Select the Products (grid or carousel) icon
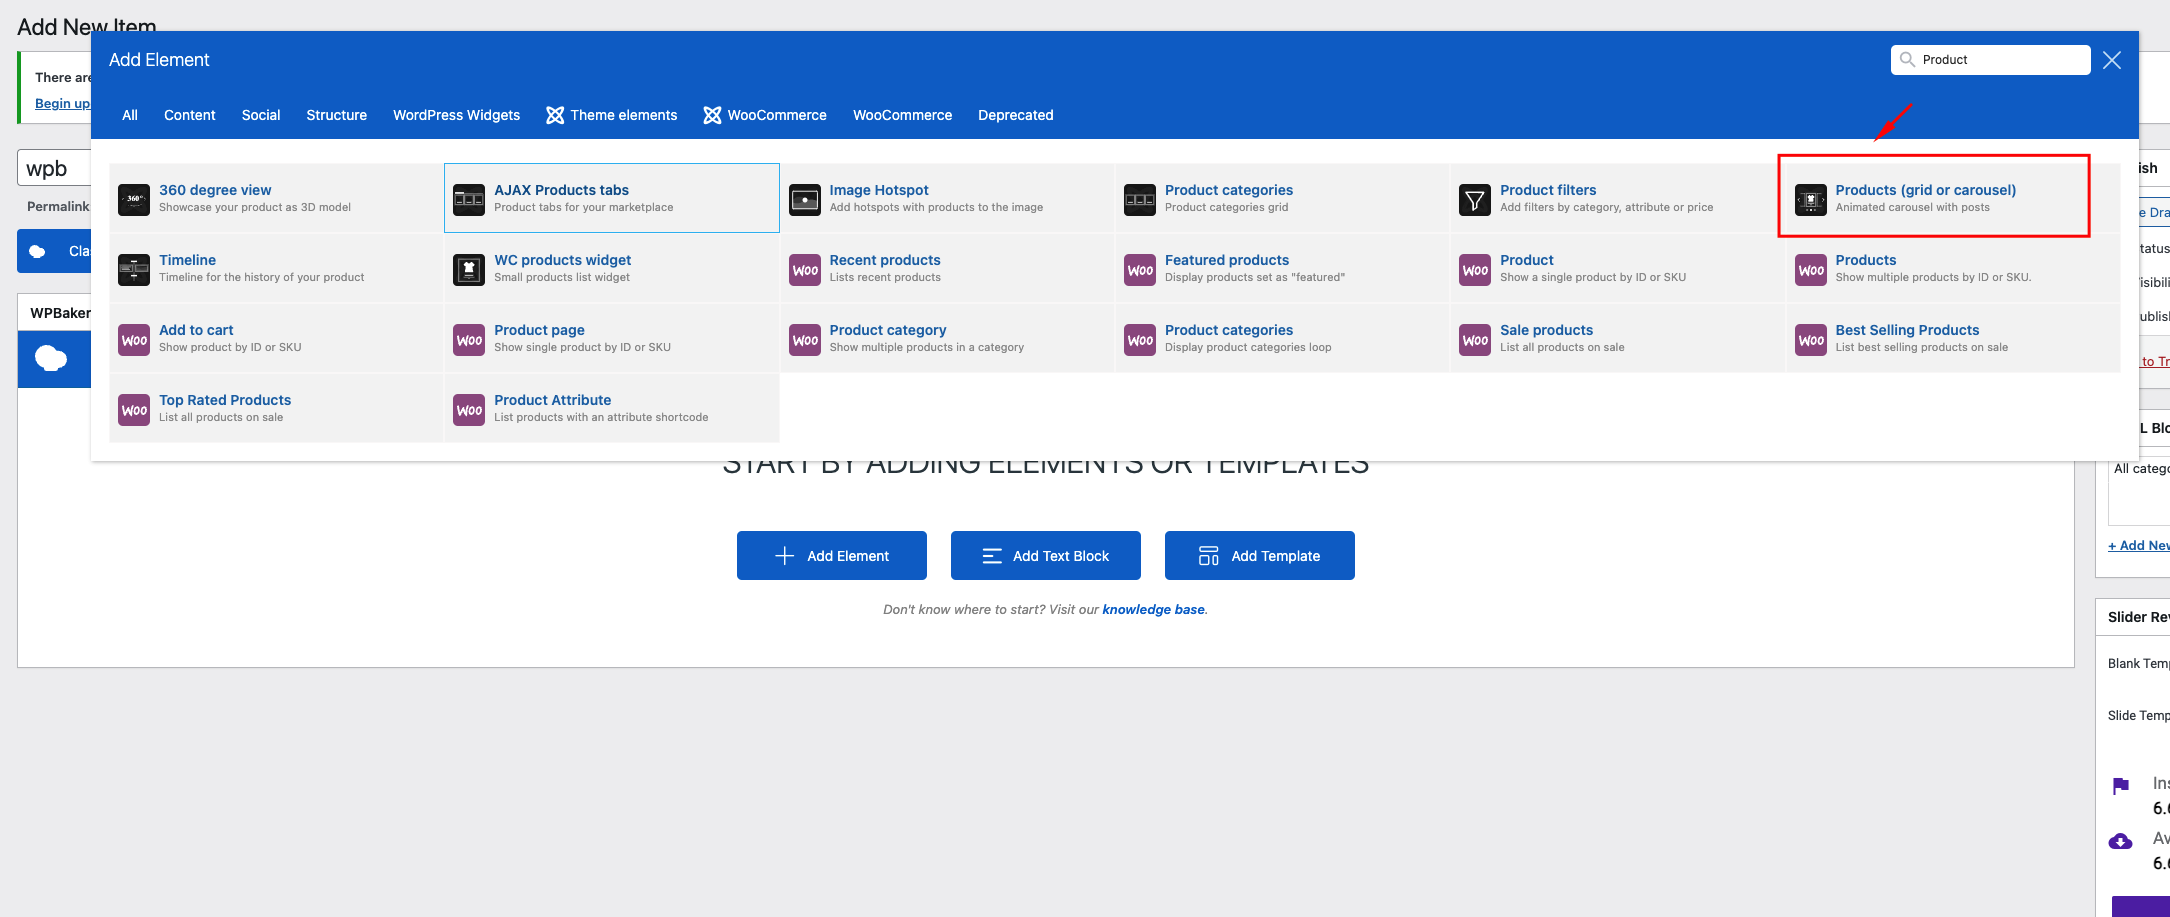 coord(1811,199)
